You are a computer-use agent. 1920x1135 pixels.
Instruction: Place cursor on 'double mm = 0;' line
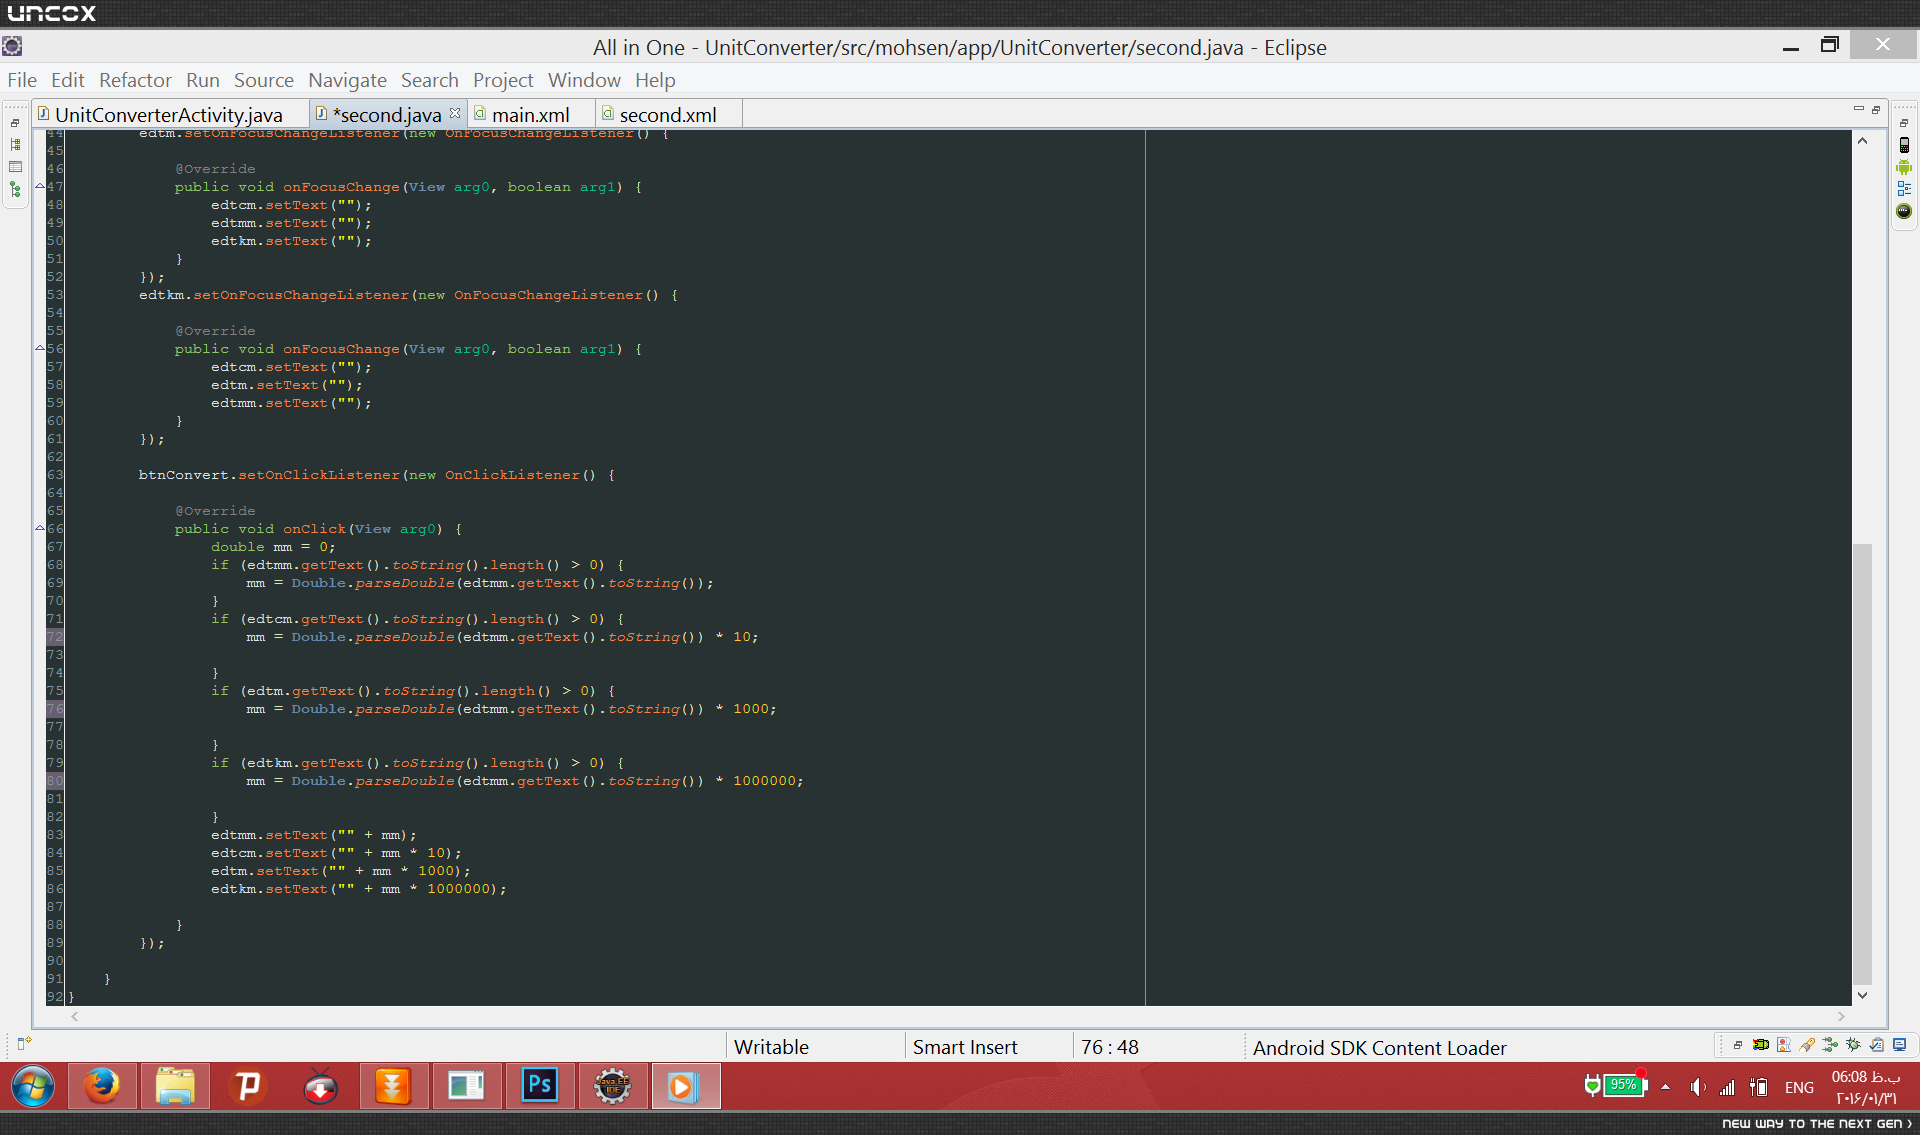tap(273, 547)
